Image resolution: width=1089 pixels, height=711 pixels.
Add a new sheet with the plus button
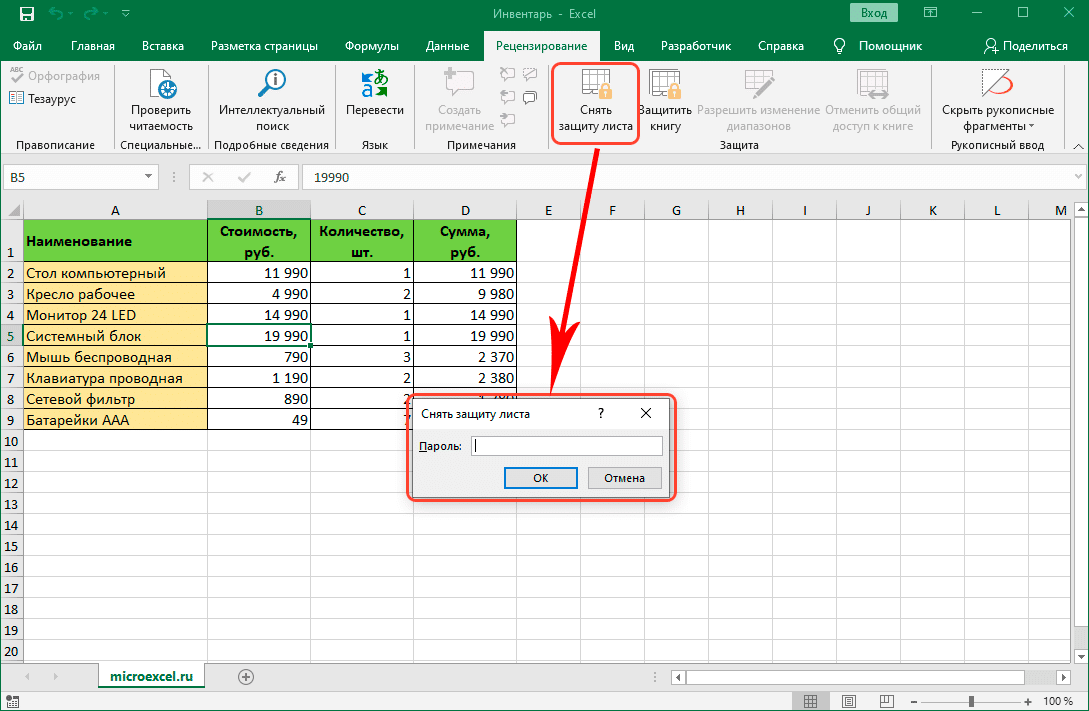(246, 677)
